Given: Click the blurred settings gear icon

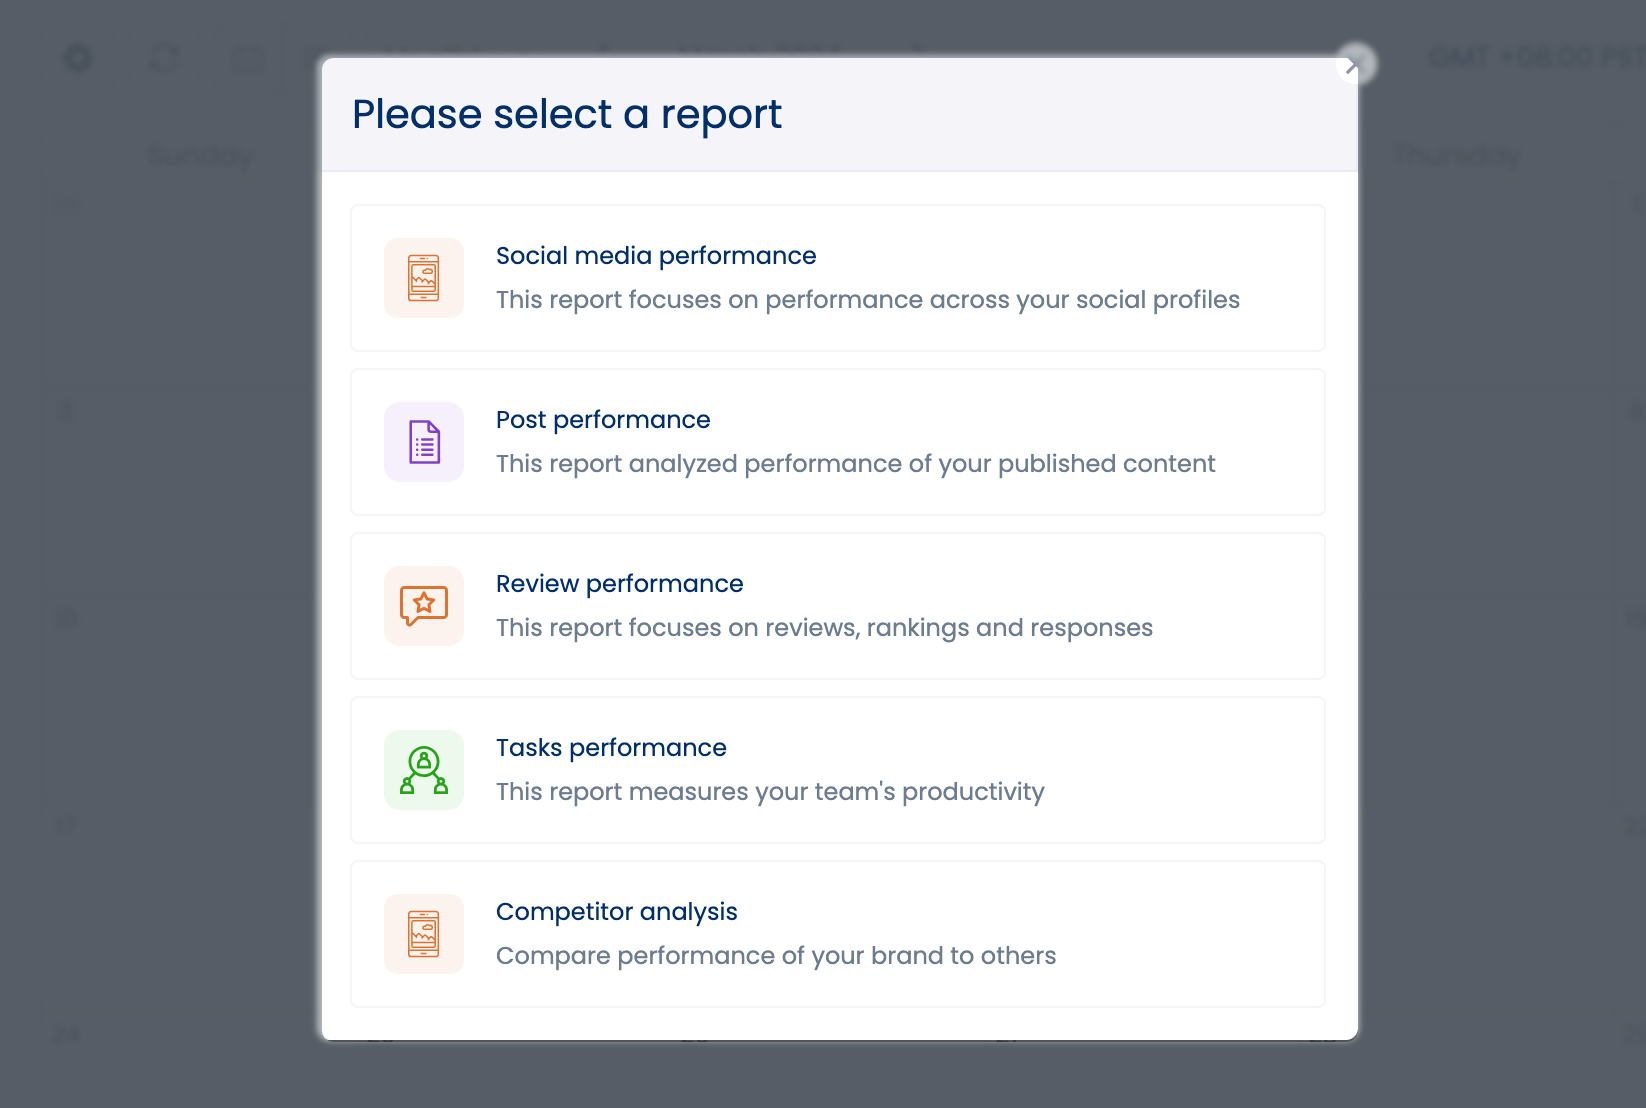Looking at the screenshot, I should click(x=78, y=58).
